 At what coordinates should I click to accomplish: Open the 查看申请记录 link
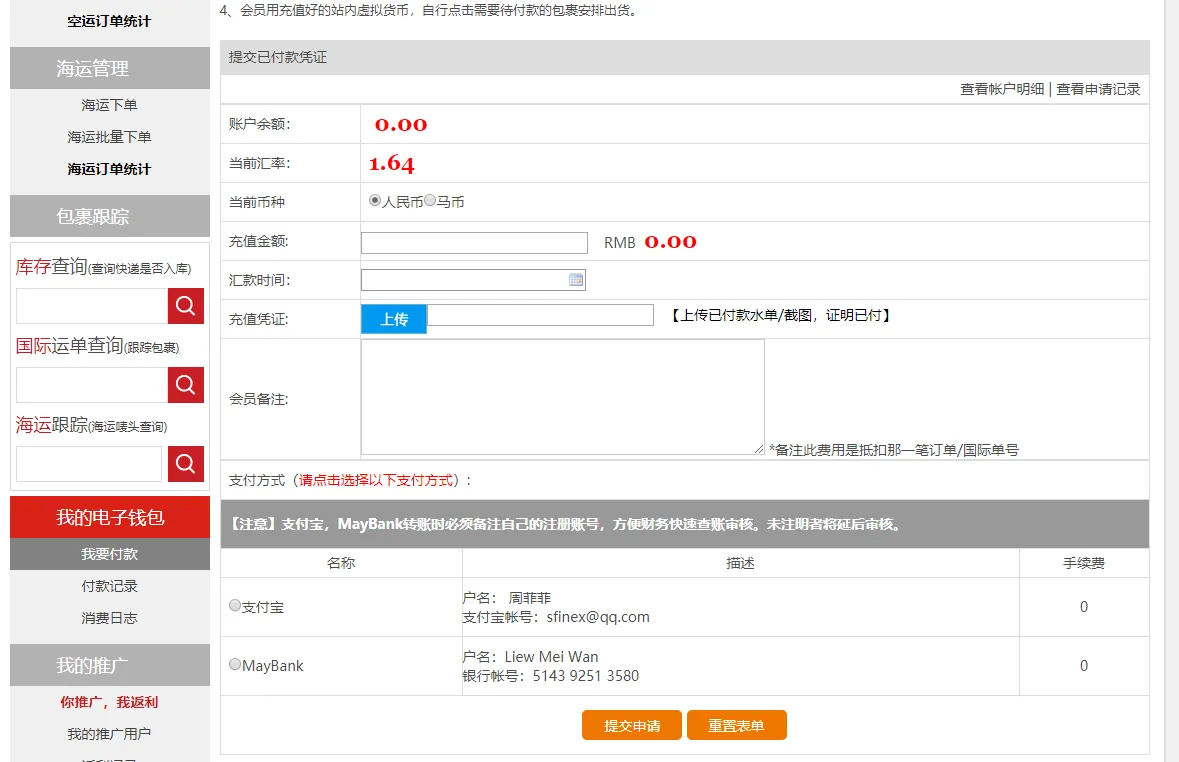coord(1100,88)
